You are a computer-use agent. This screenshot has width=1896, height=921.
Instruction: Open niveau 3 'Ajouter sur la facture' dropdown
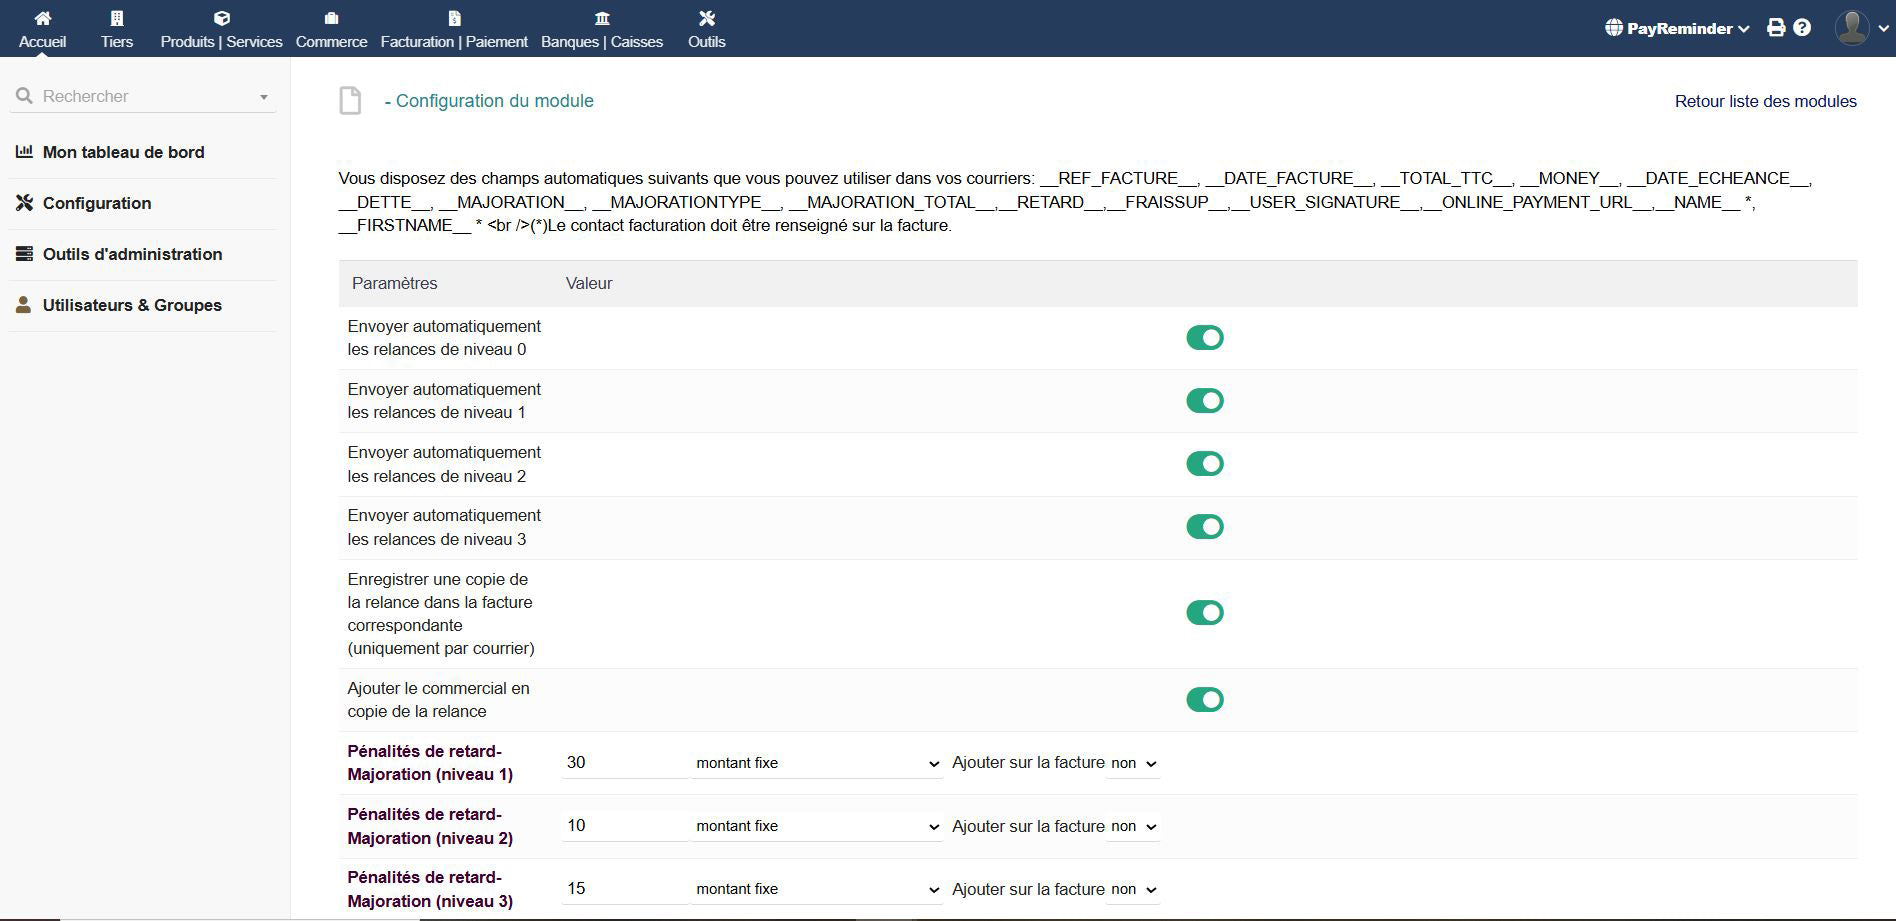(1133, 889)
